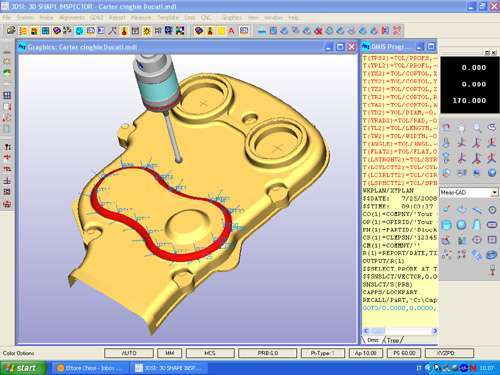Click the PS 60.00 button

tap(404, 353)
